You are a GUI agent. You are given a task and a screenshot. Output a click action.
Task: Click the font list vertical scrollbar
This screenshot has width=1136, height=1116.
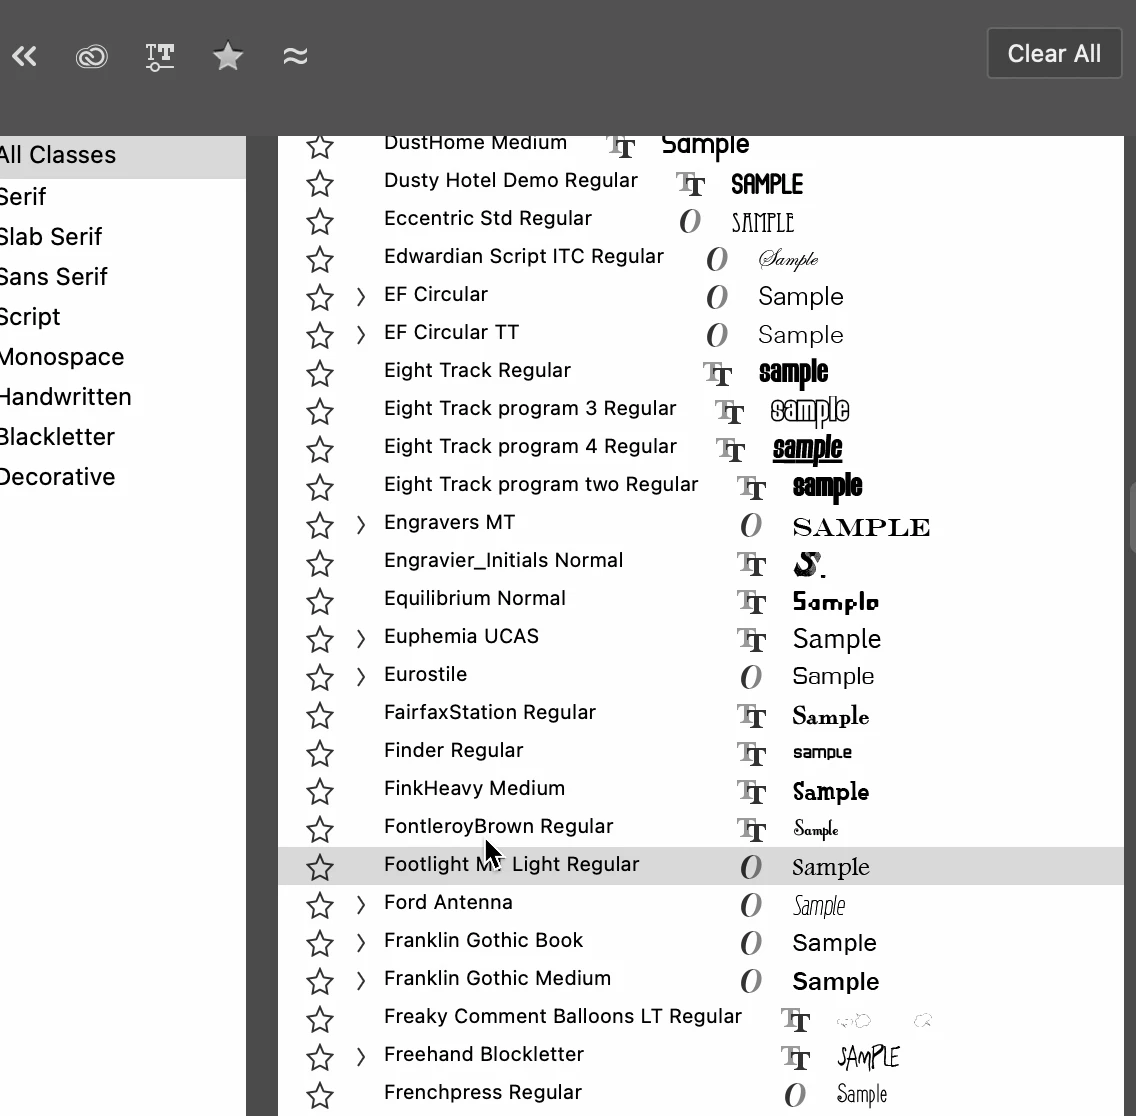point(1131,518)
